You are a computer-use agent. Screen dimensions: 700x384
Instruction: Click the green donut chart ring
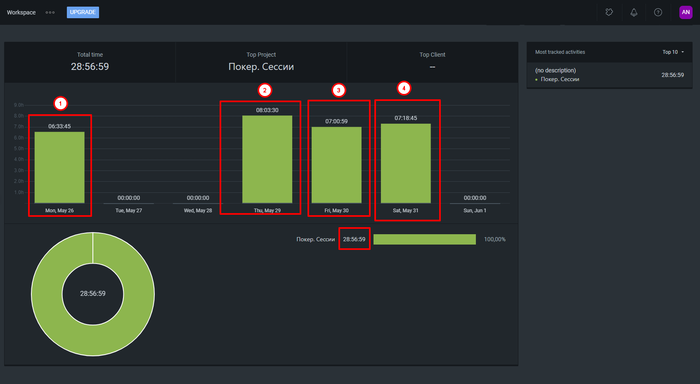tap(47, 294)
